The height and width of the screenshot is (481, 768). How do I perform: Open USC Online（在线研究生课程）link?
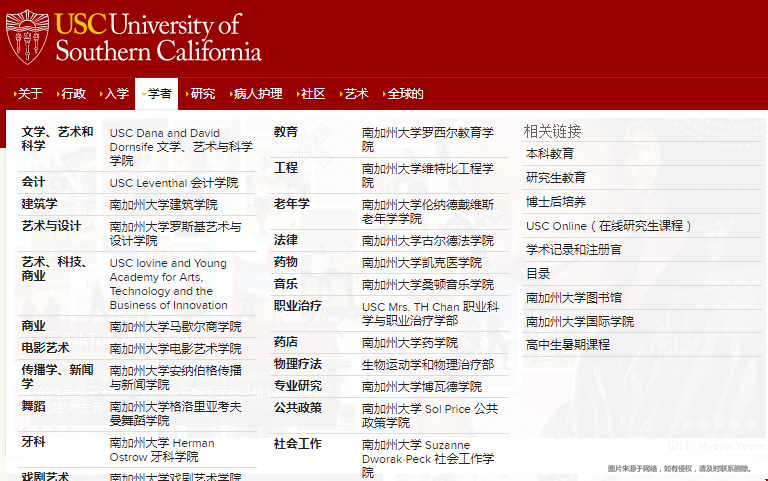[x=609, y=226]
